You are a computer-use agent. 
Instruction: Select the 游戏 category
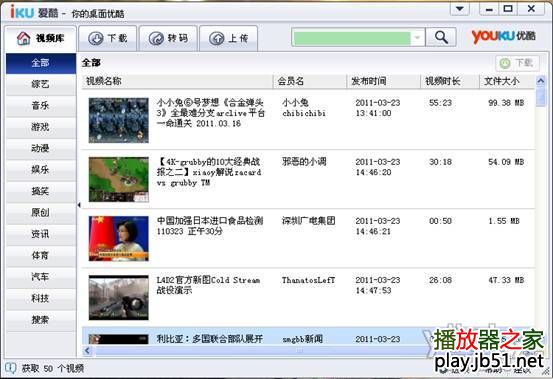[x=41, y=127]
